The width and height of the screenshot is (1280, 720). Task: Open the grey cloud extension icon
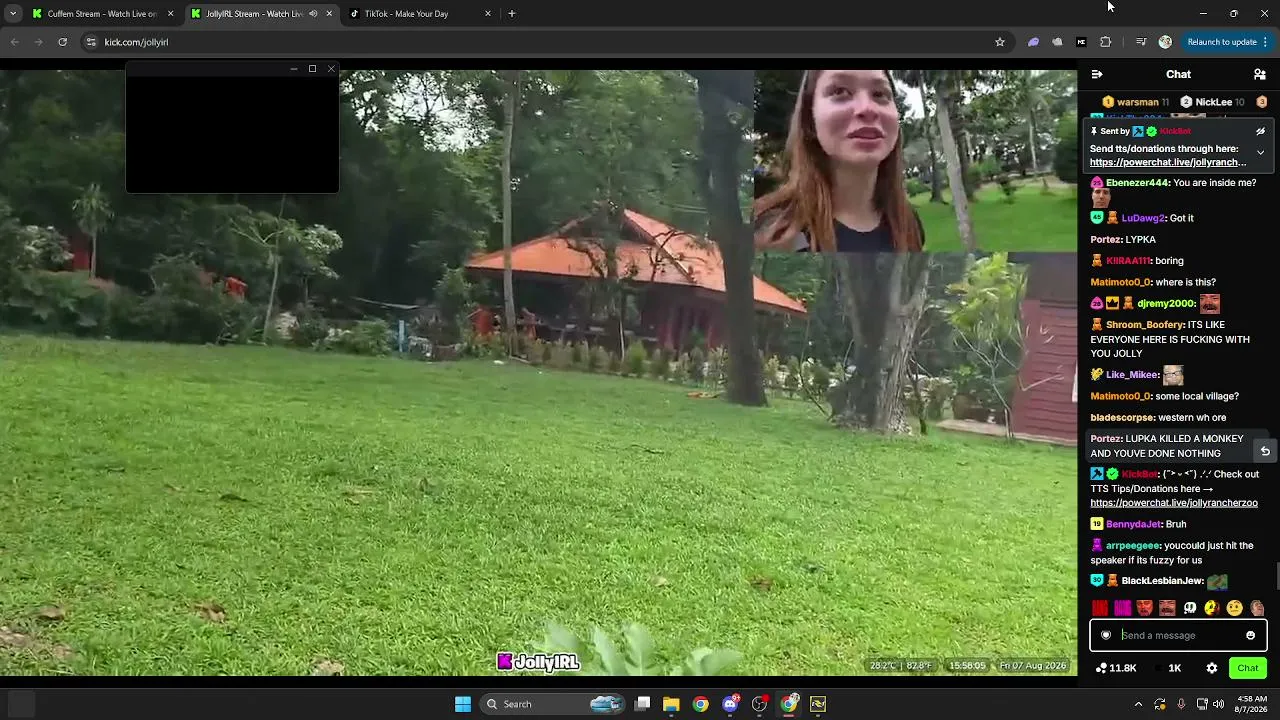click(x=1057, y=42)
